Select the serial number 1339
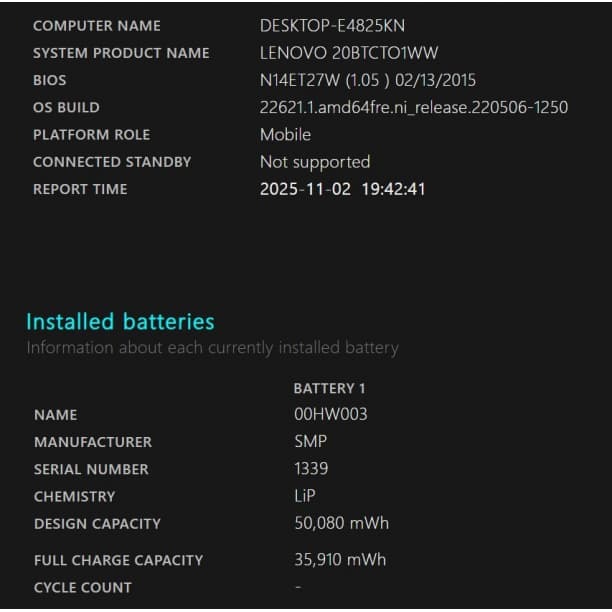Screen dimensions: 612x612 pyautogui.click(x=310, y=468)
